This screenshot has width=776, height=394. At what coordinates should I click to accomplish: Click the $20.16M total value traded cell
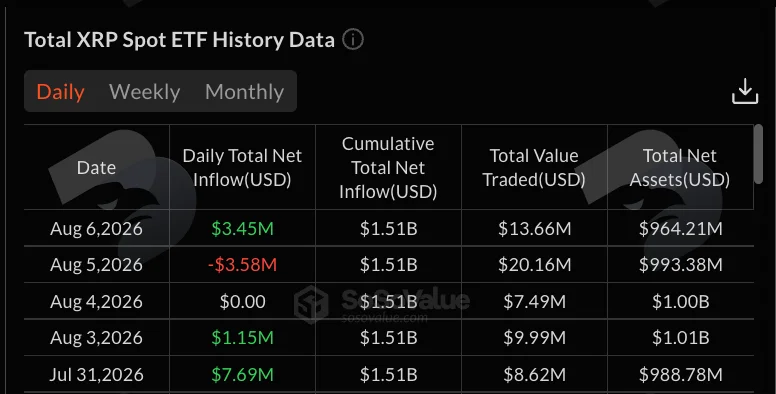point(534,264)
